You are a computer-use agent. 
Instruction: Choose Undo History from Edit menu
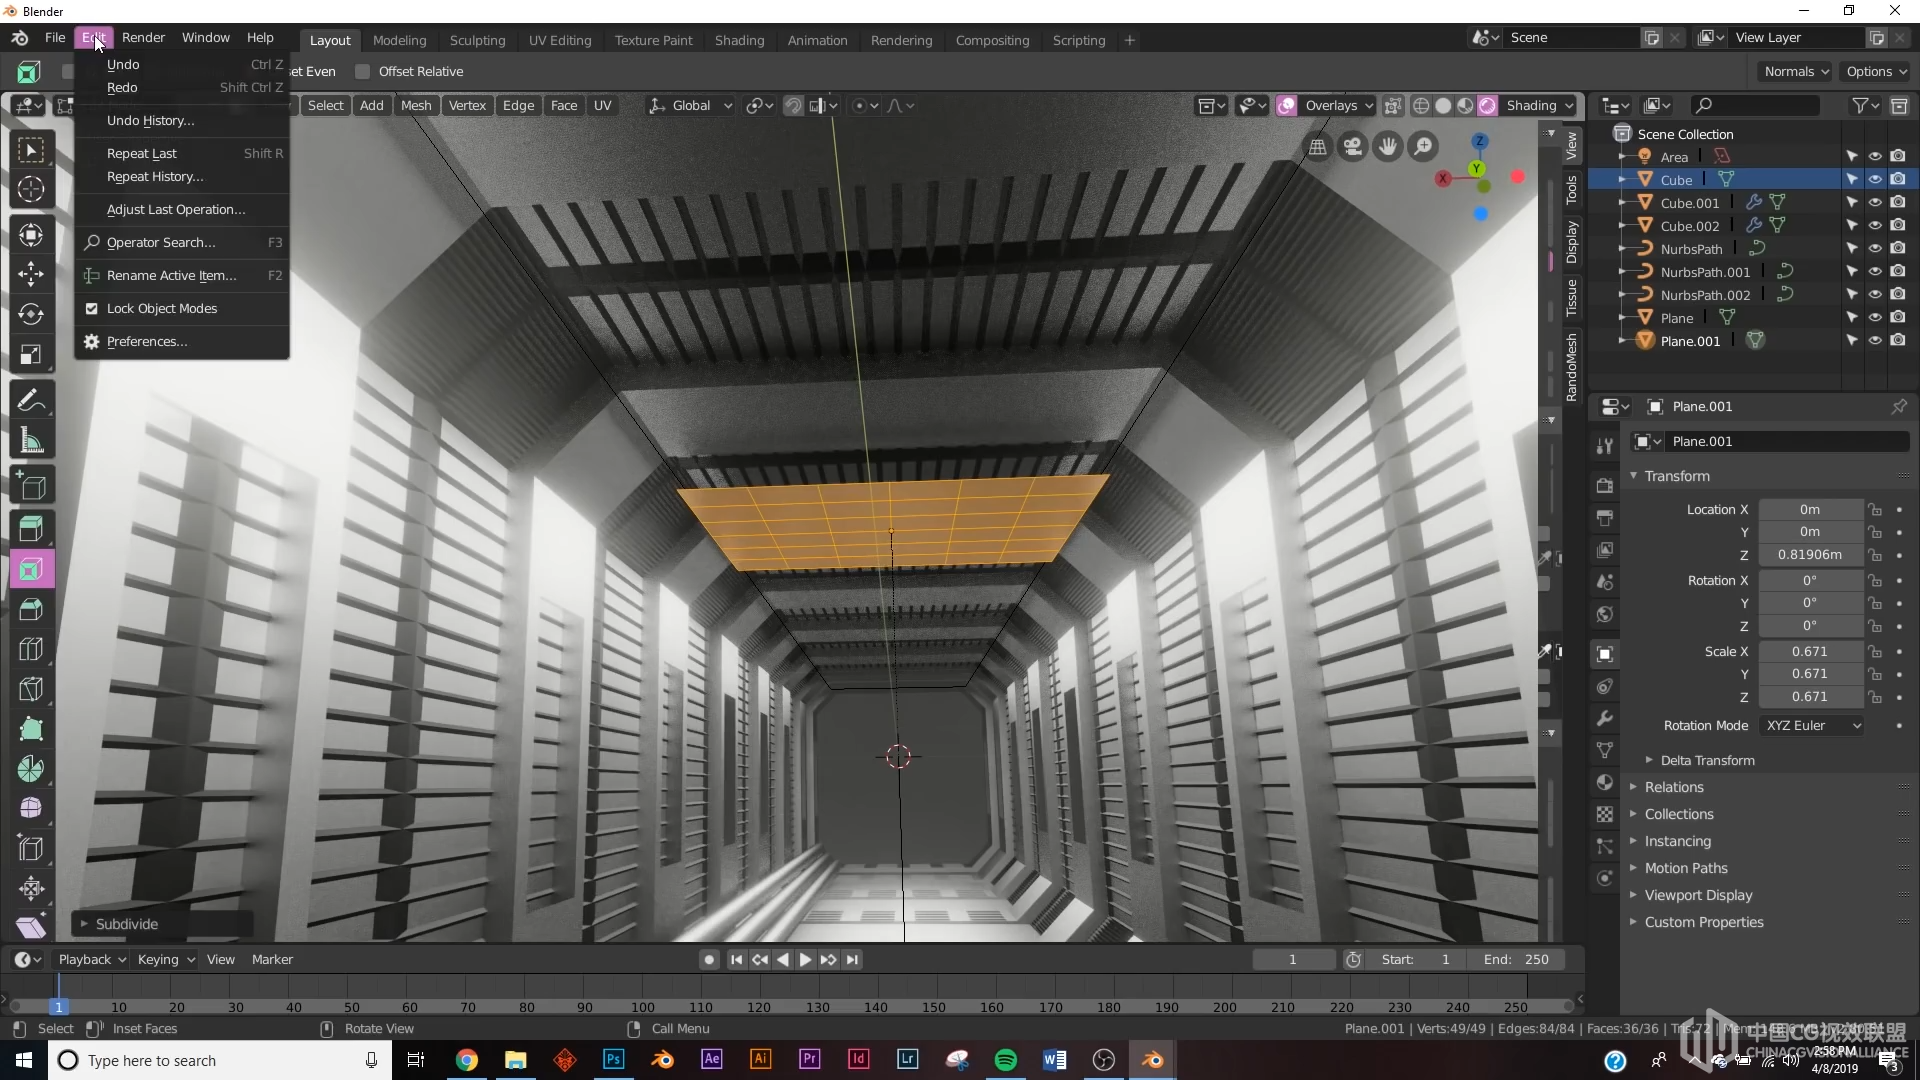click(150, 120)
